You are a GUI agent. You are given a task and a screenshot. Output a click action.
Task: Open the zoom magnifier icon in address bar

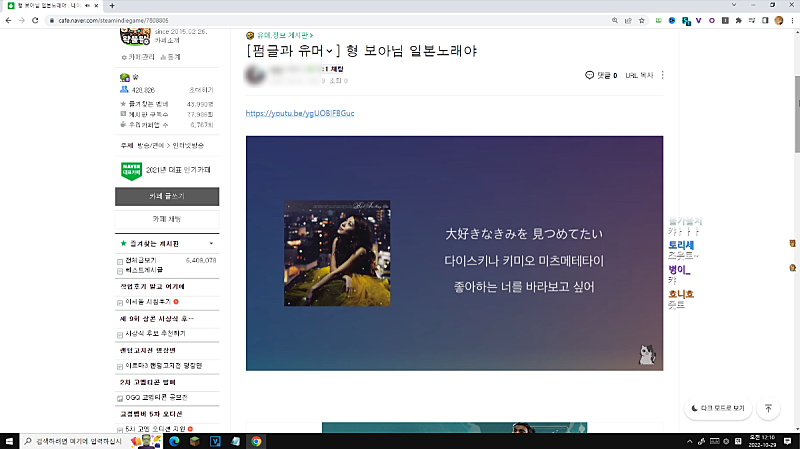pyautogui.click(x=615, y=20)
